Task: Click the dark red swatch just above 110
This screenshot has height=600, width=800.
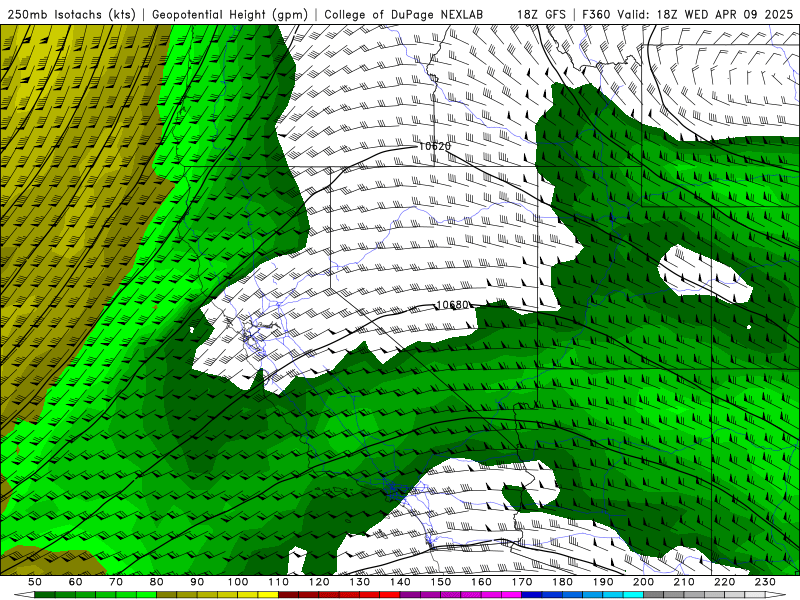Action: click(x=288, y=594)
